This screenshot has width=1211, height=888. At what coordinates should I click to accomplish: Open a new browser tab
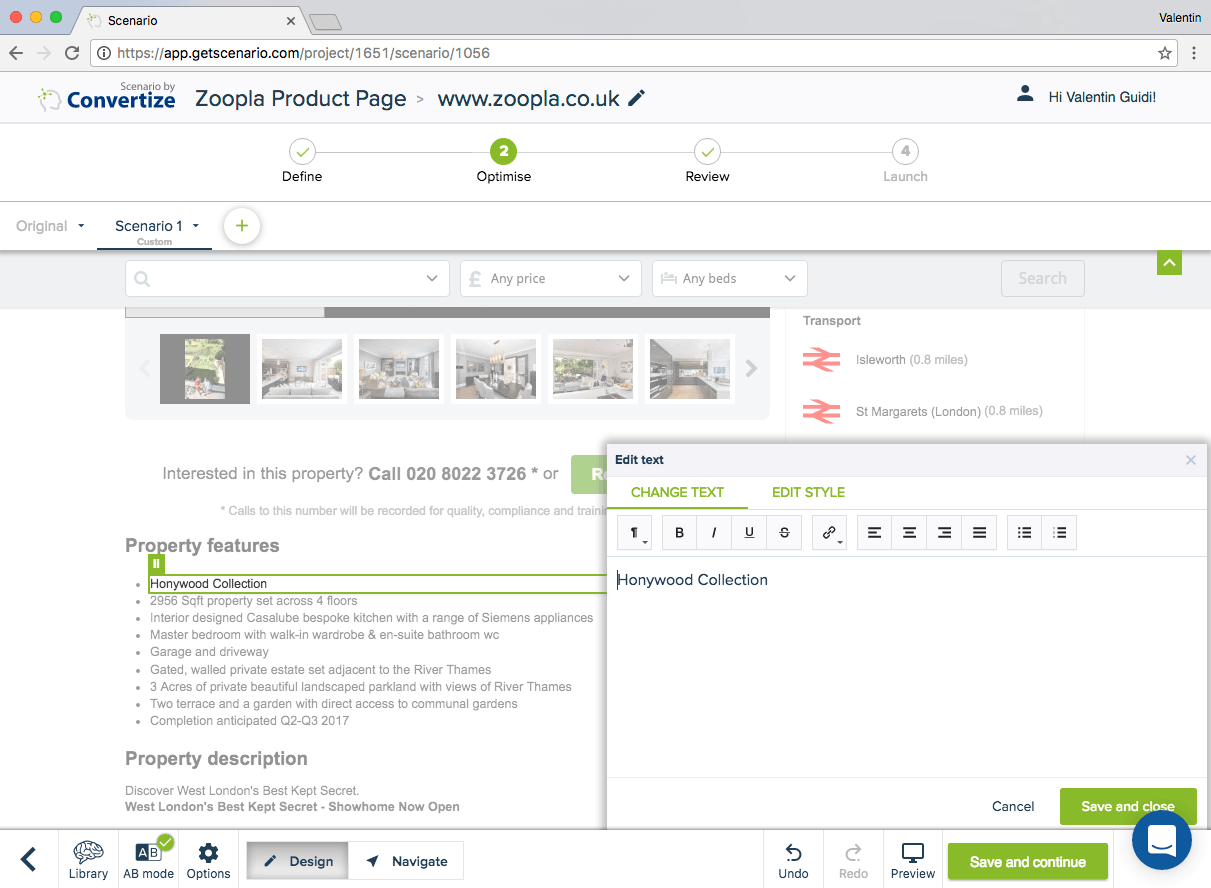tap(325, 21)
